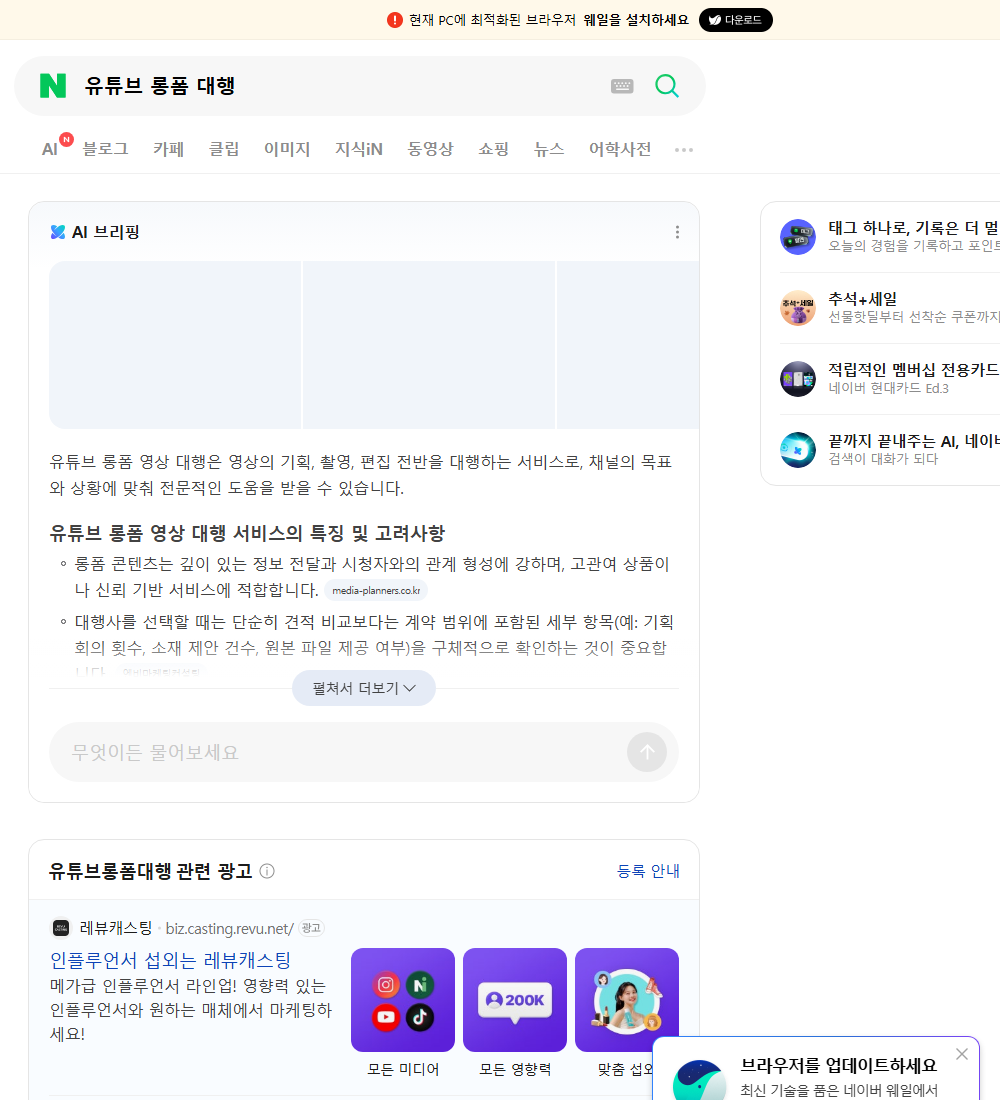Close the 브라우저를 업데이트하세요 popup
The image size is (1000, 1100).
(x=962, y=1054)
